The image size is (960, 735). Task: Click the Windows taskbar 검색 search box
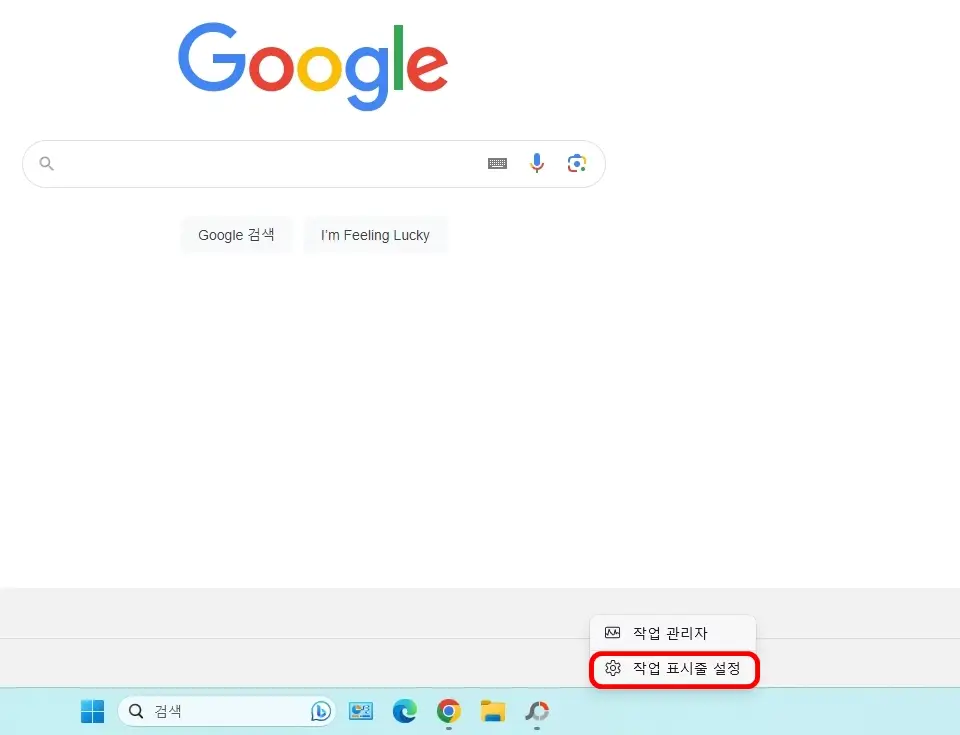point(210,711)
